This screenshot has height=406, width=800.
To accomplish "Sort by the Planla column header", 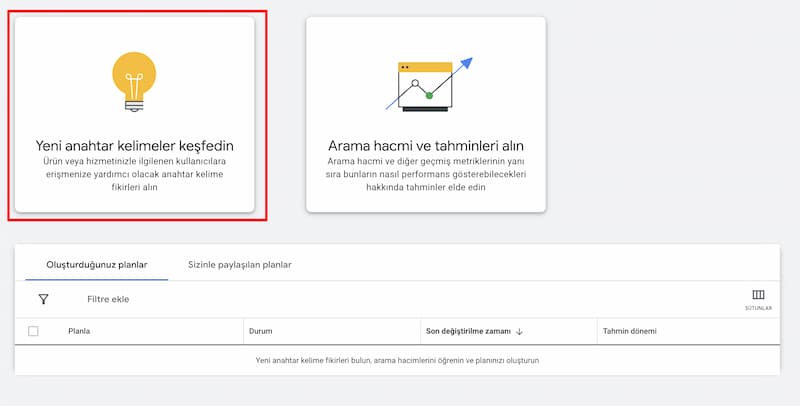I will tap(79, 331).
